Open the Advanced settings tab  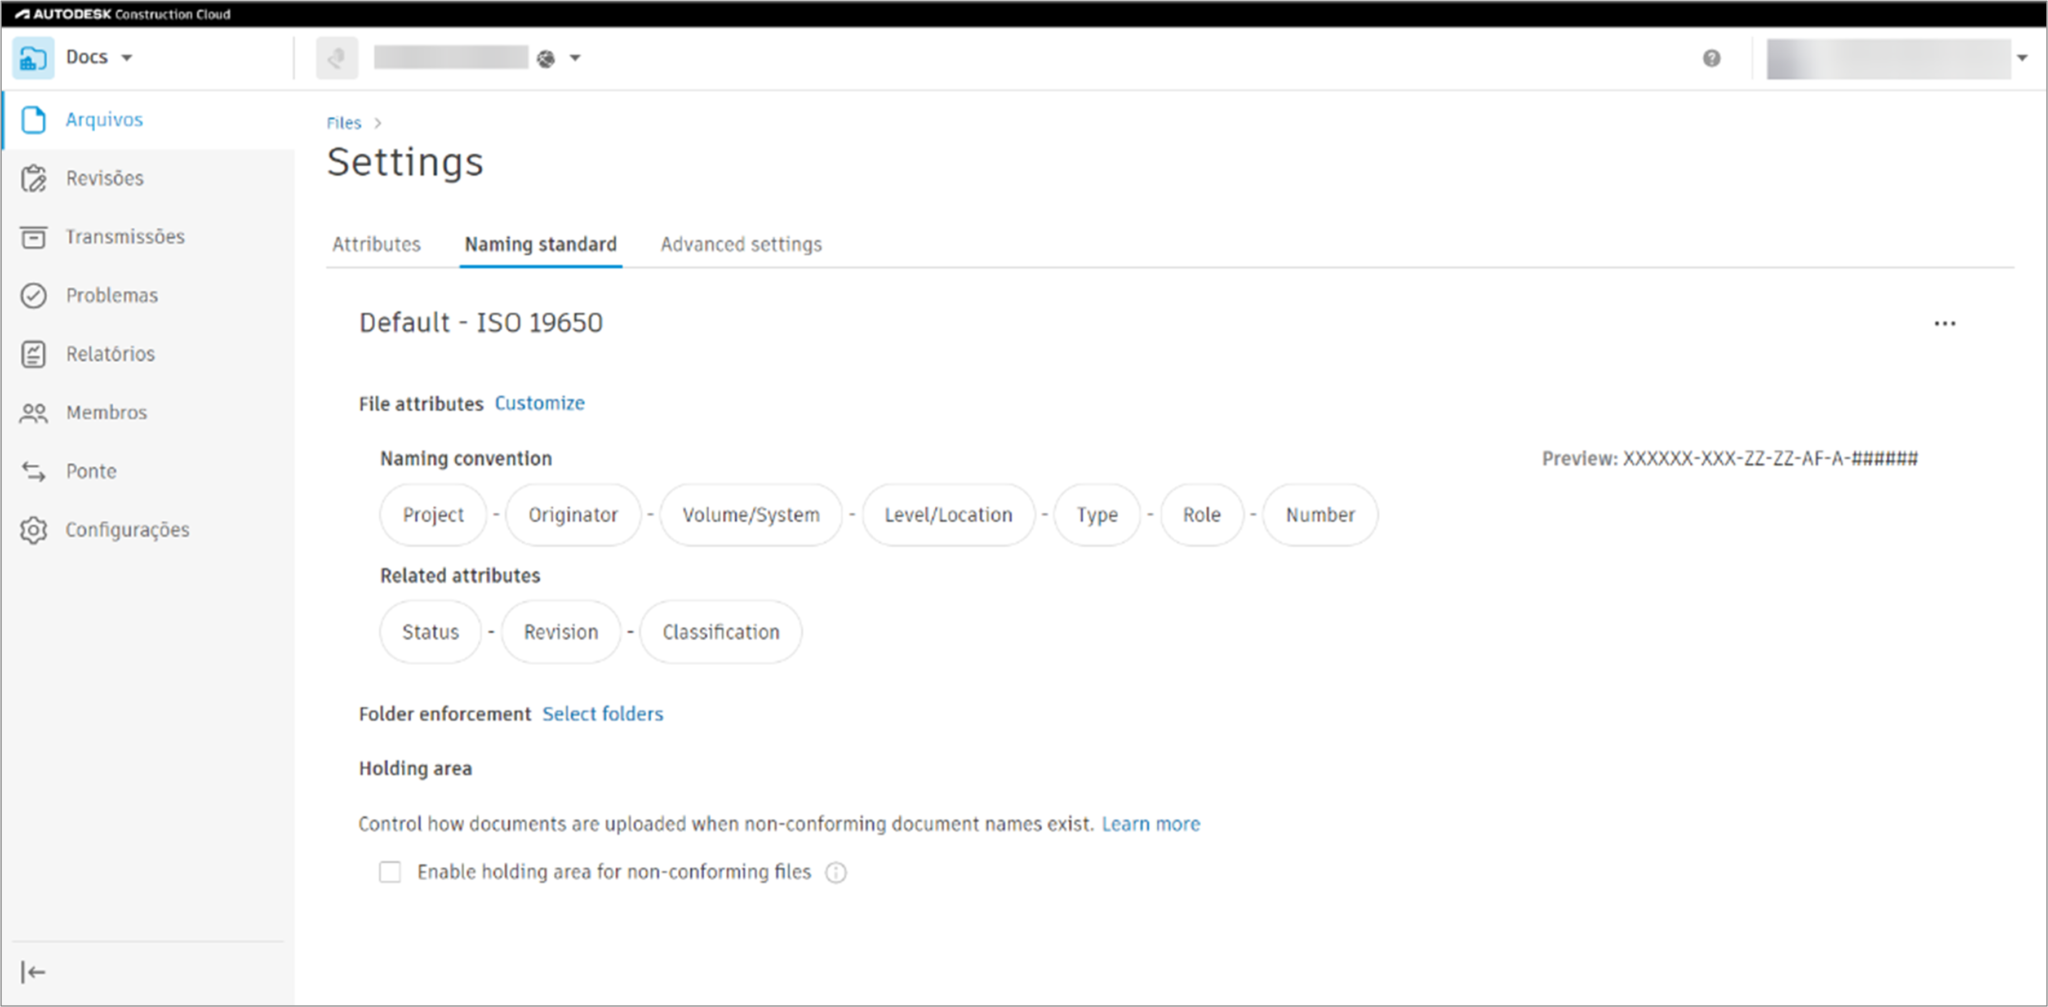(x=740, y=244)
